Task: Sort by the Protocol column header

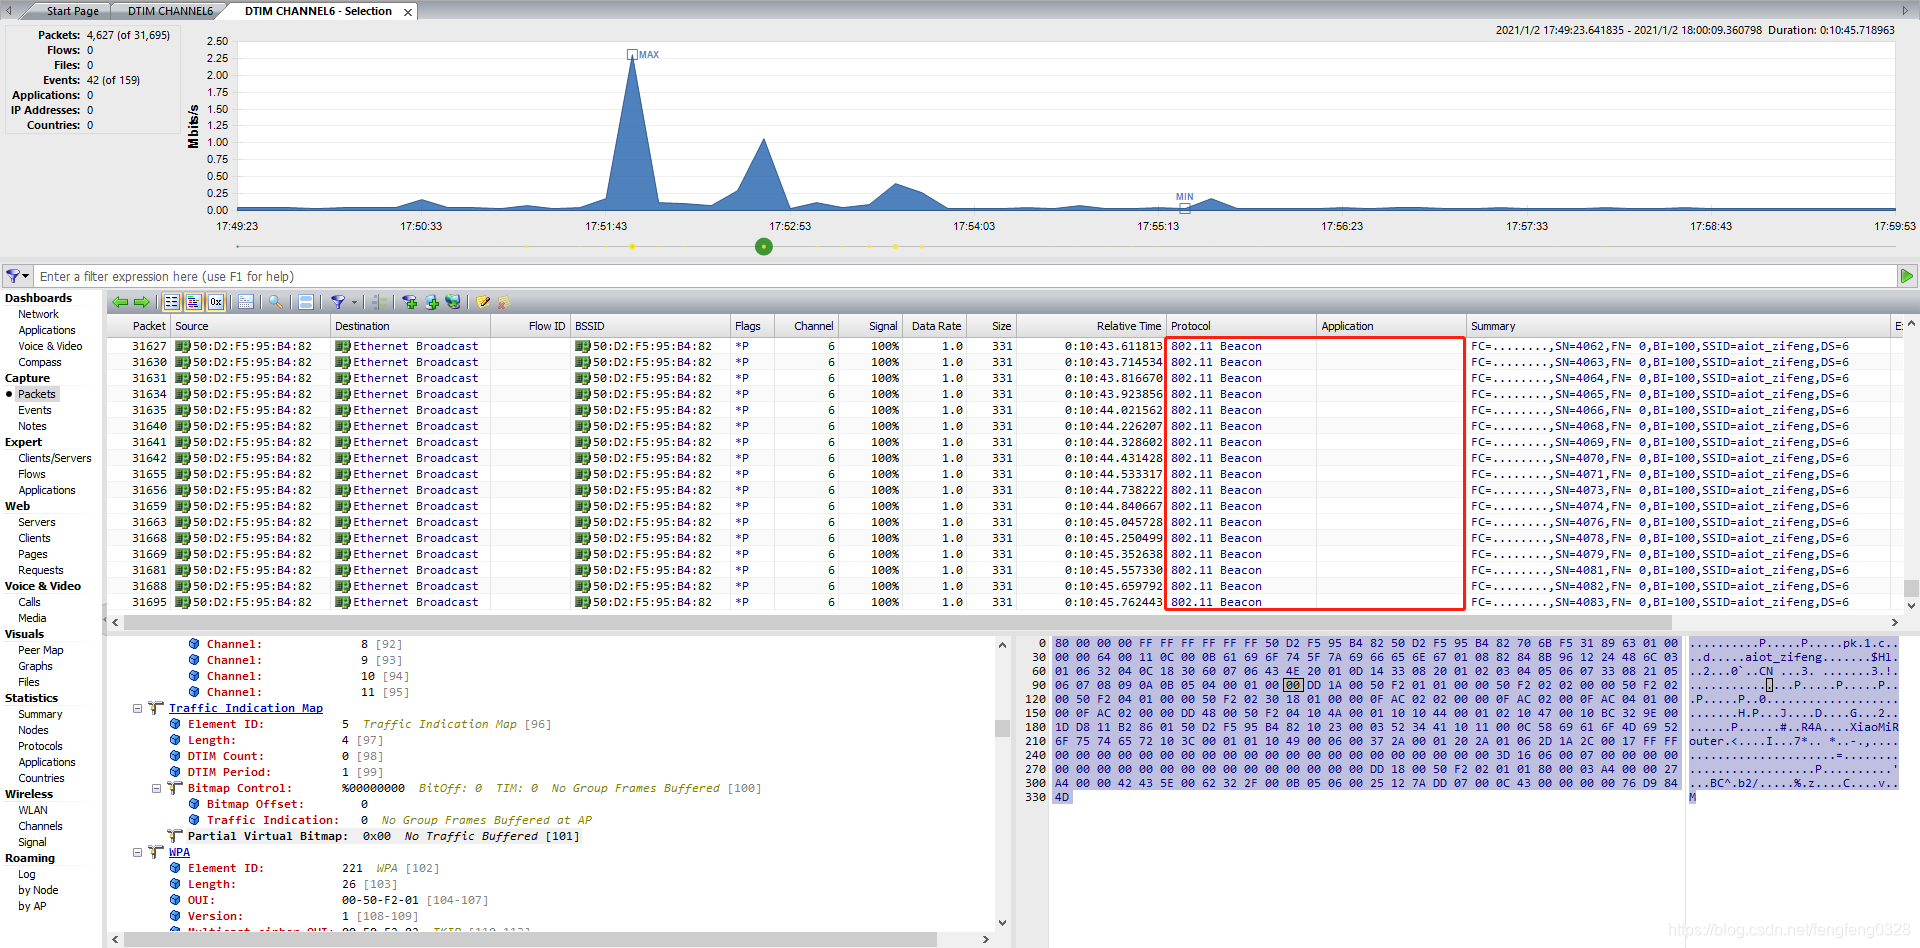Action: tap(1241, 326)
